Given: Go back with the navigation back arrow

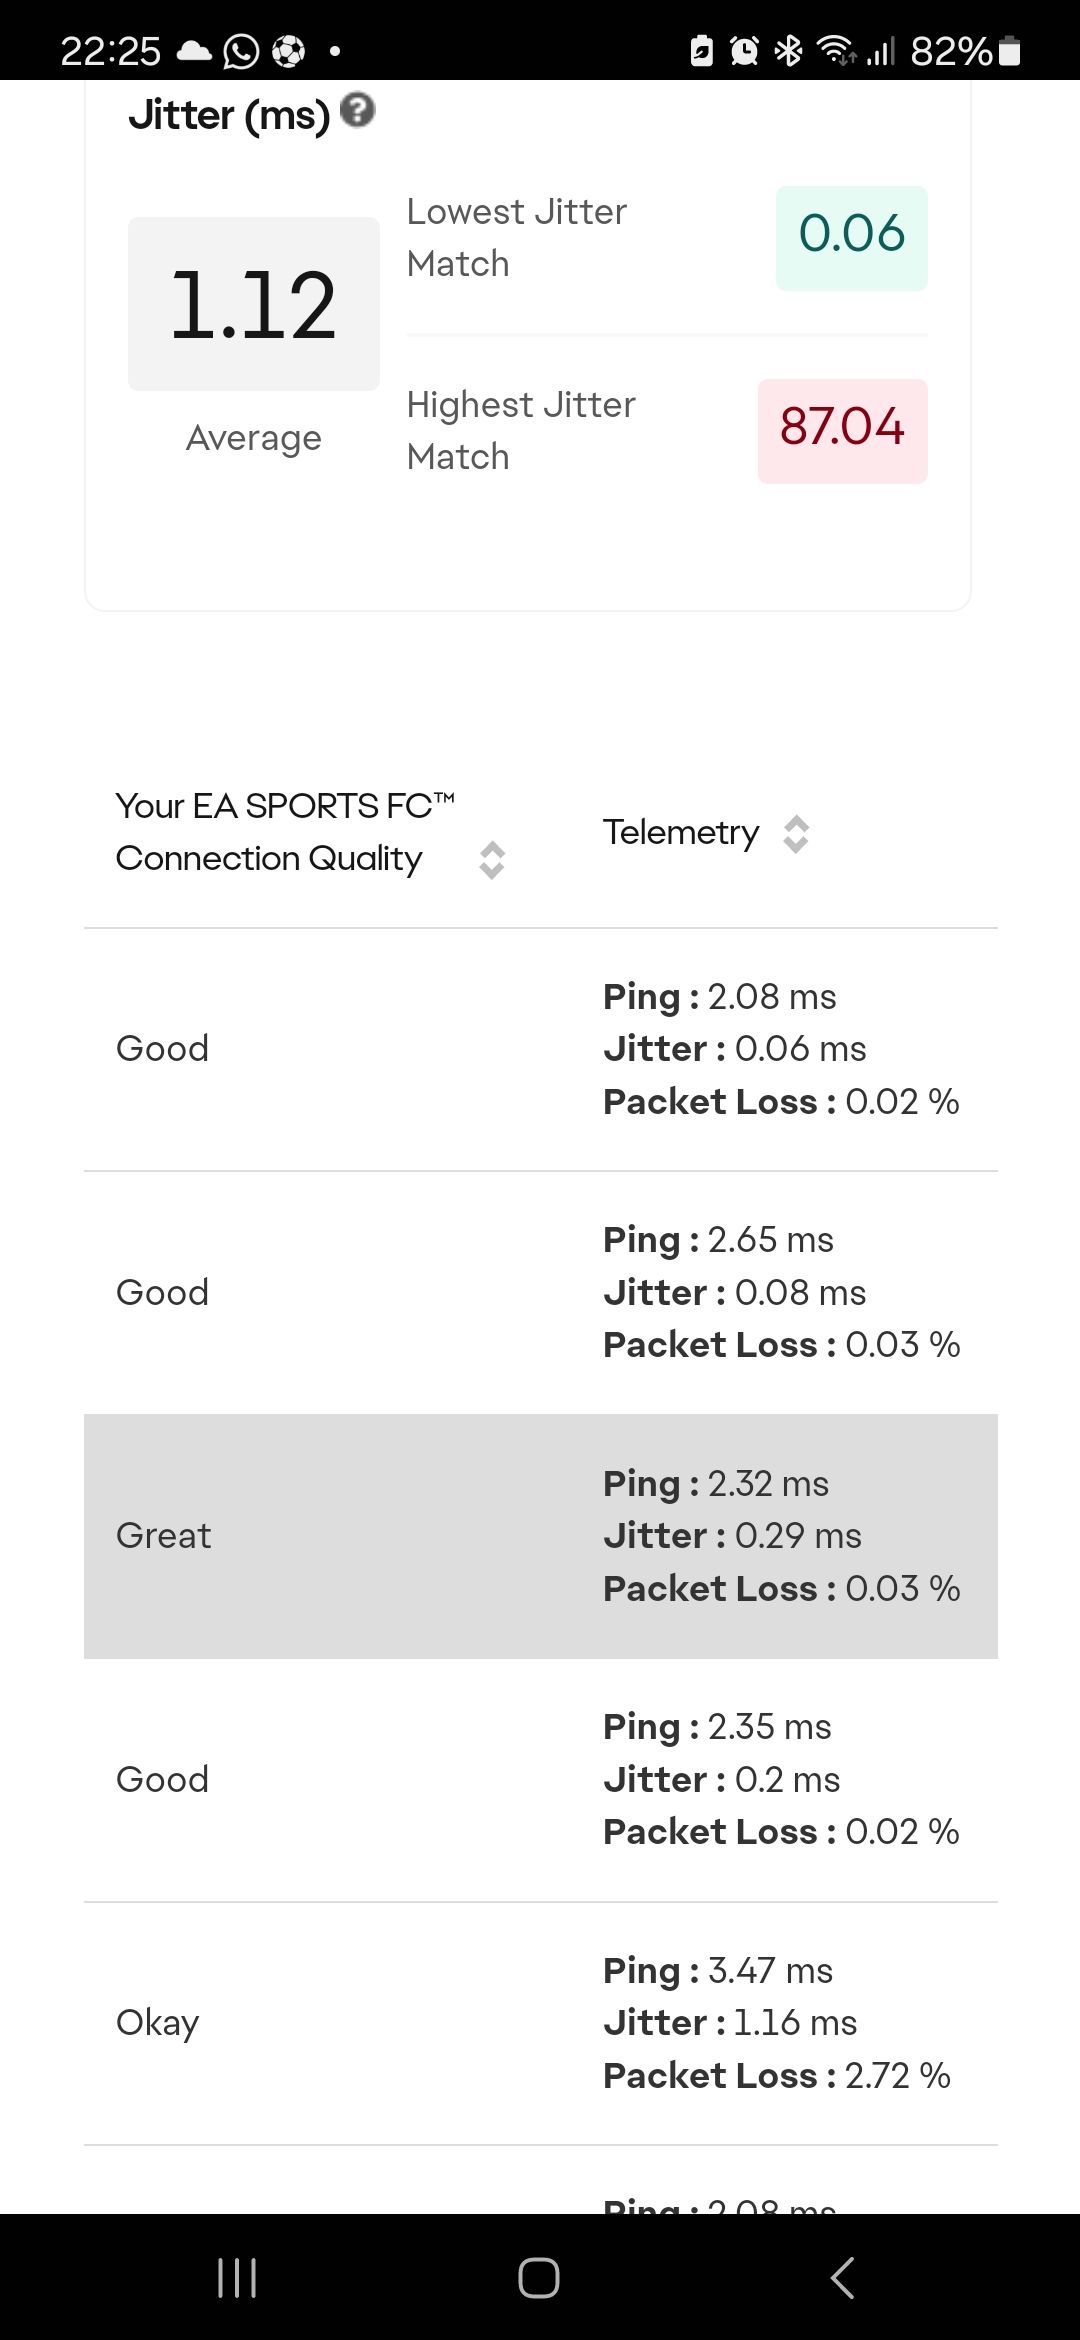Looking at the screenshot, I should (842, 2278).
